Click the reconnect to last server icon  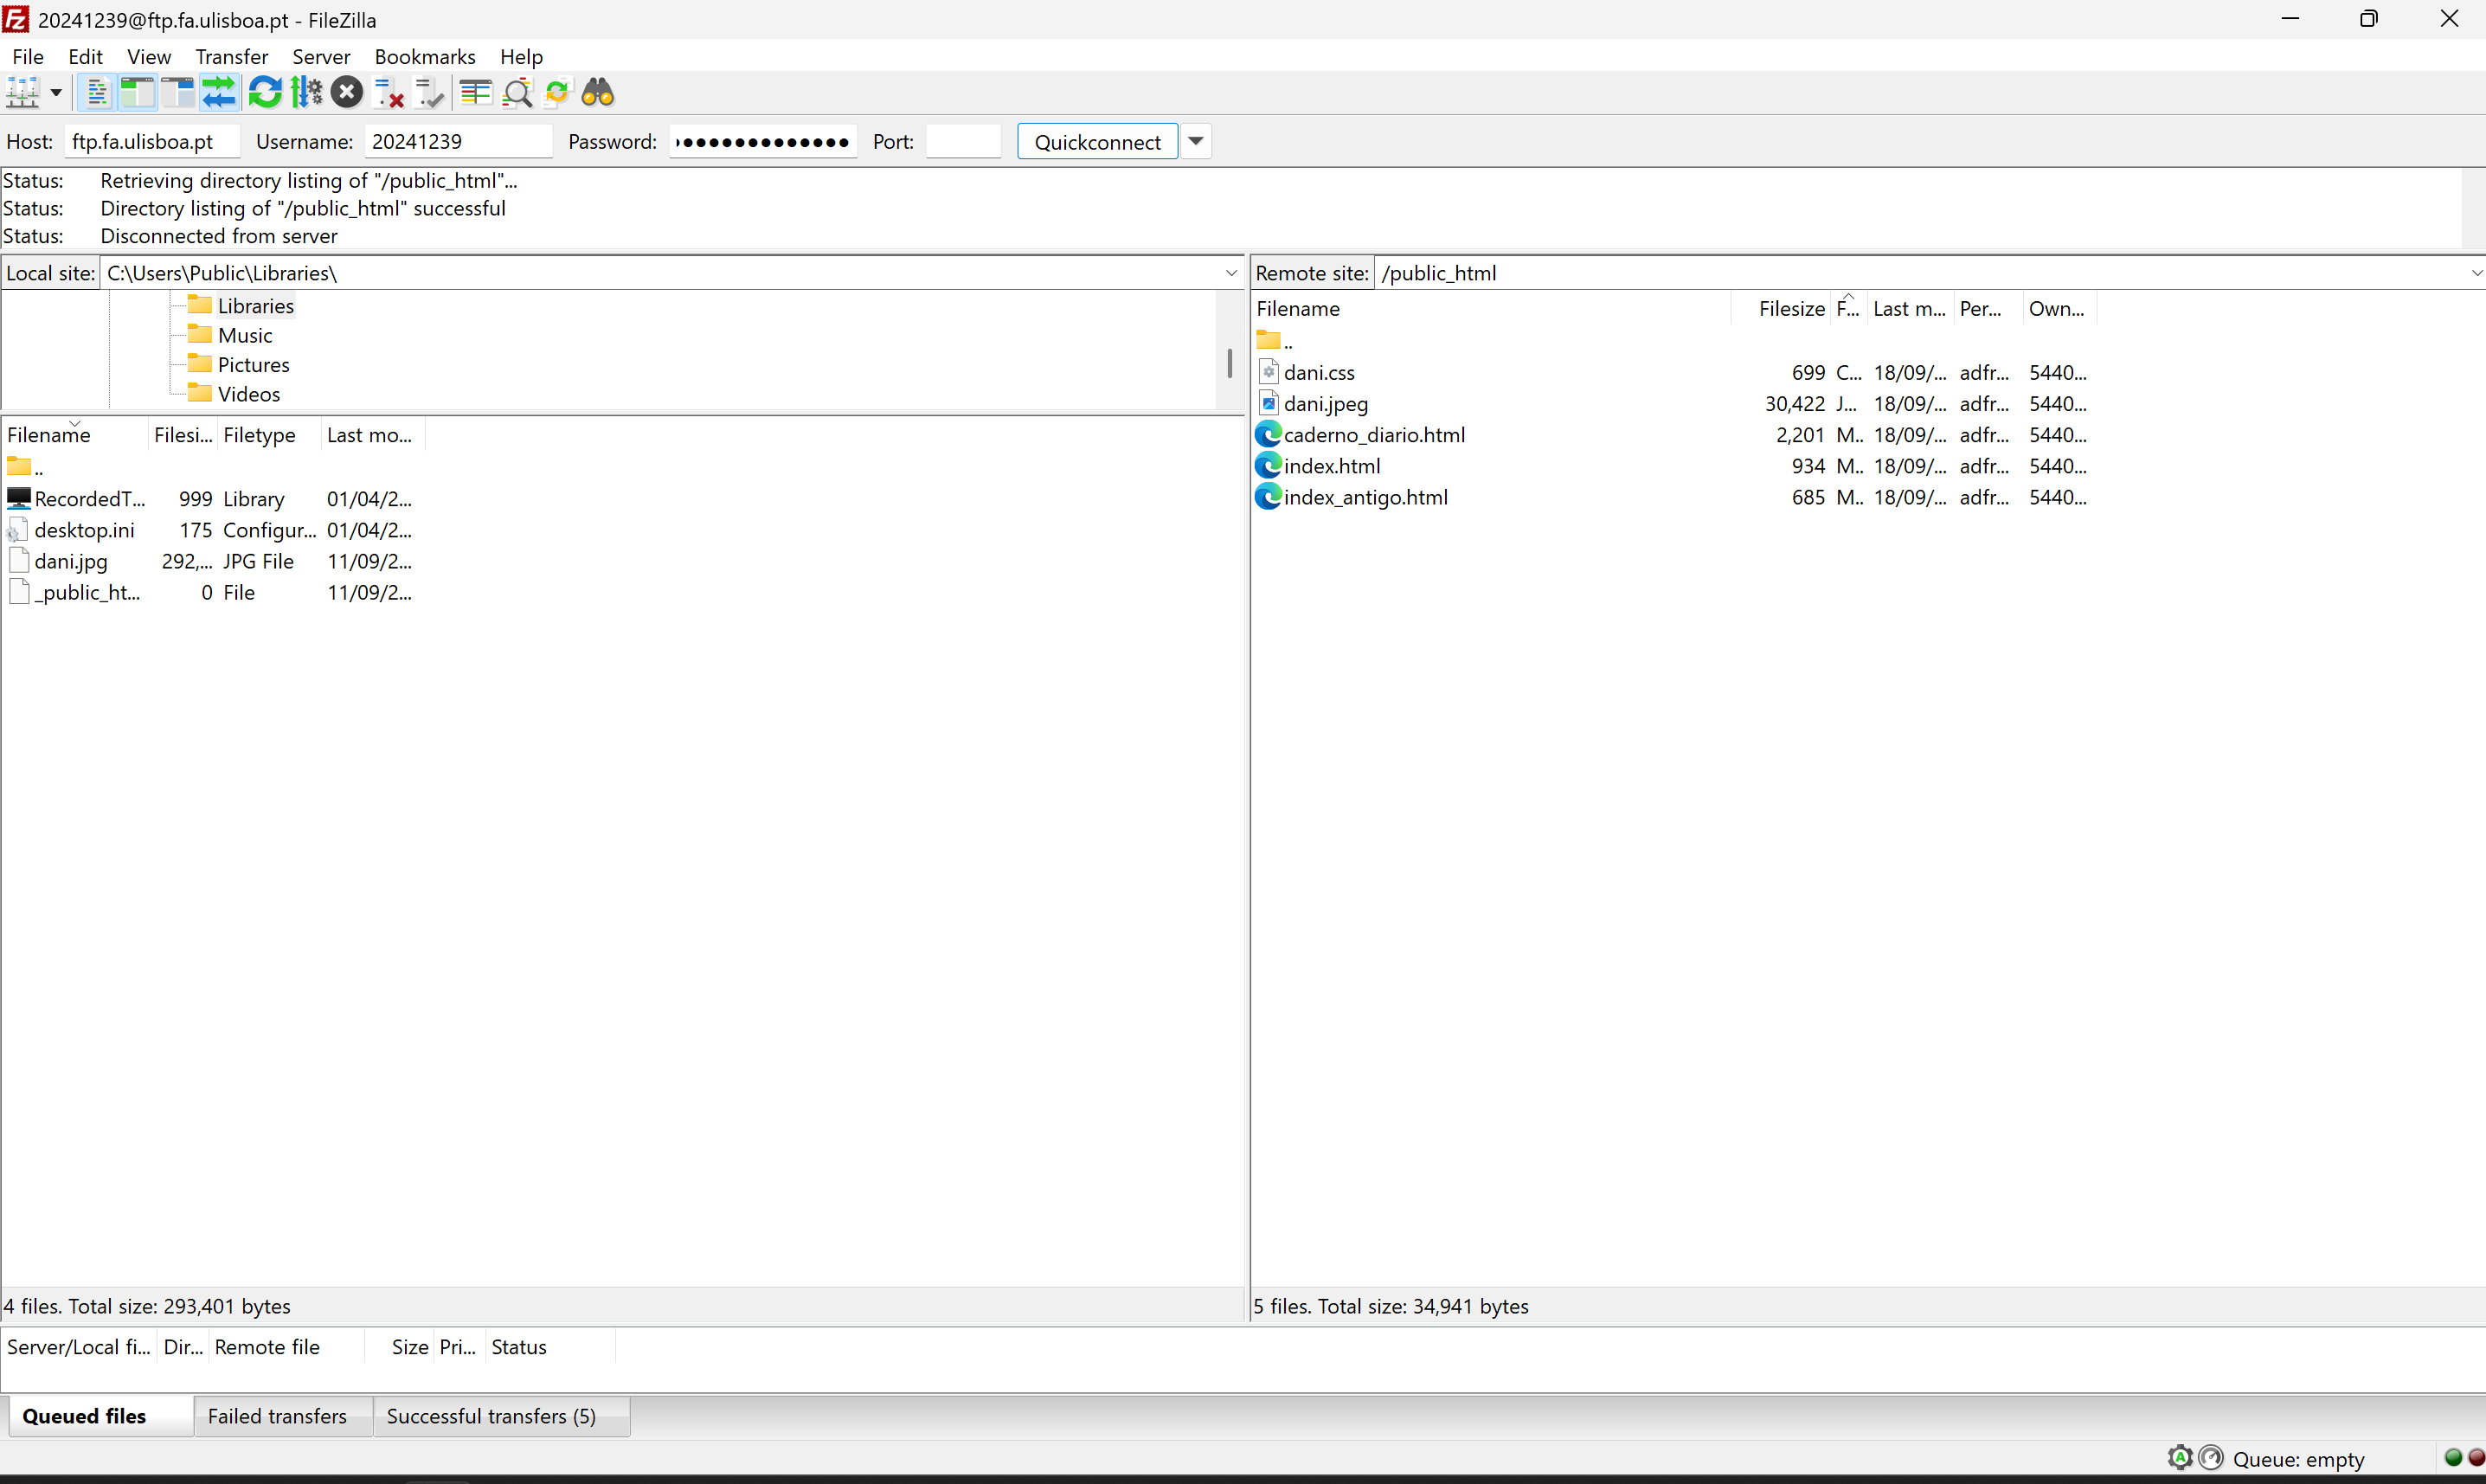coord(430,93)
